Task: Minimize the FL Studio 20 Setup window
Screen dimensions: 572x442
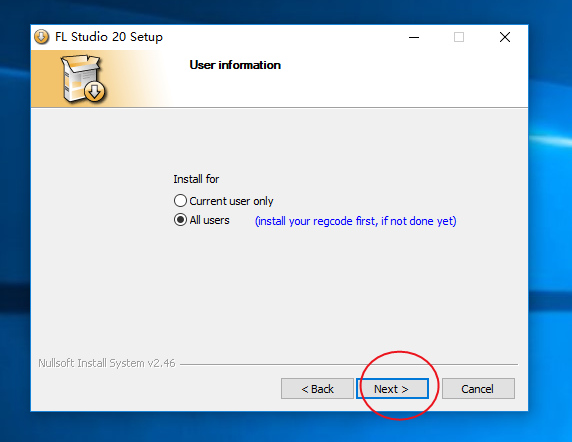Action: click(x=414, y=37)
